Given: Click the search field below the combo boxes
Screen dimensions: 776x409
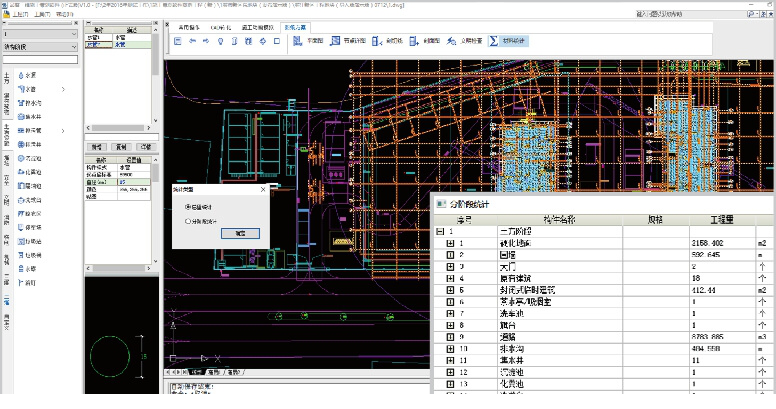Looking at the screenshot, I should click(40, 59).
